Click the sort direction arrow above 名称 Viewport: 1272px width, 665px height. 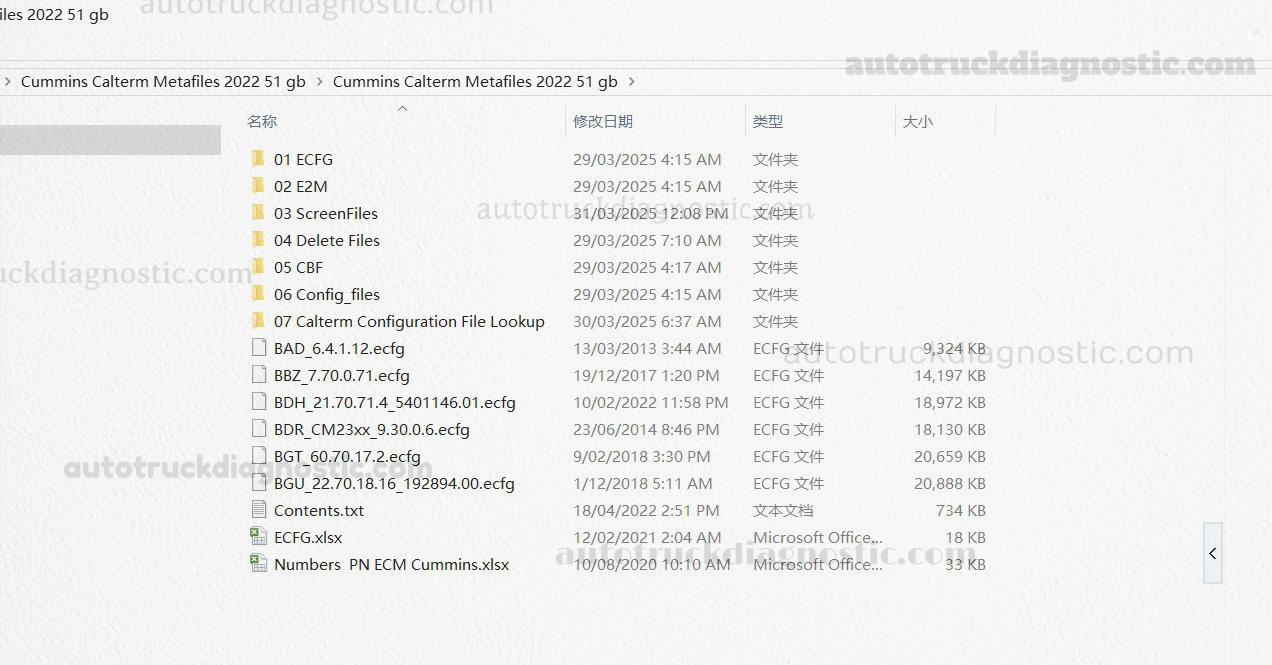pos(403,107)
